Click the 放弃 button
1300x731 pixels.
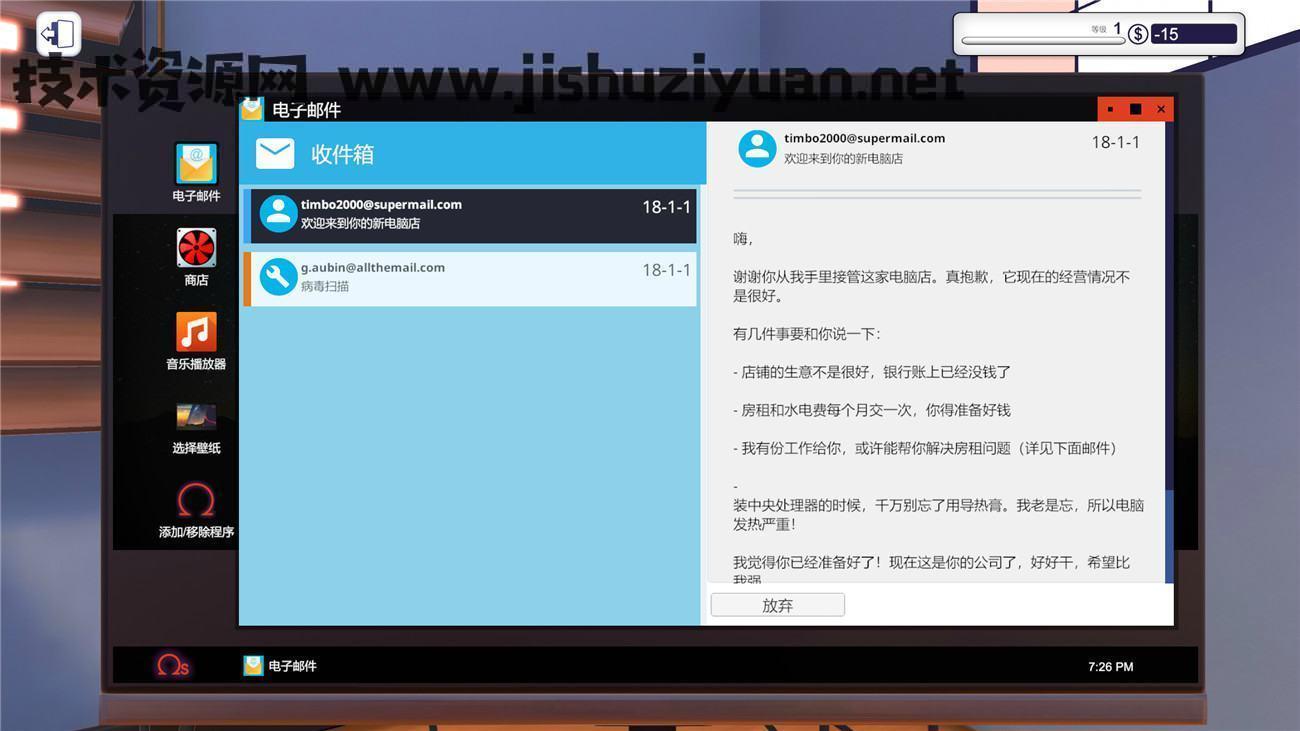[x=778, y=605]
